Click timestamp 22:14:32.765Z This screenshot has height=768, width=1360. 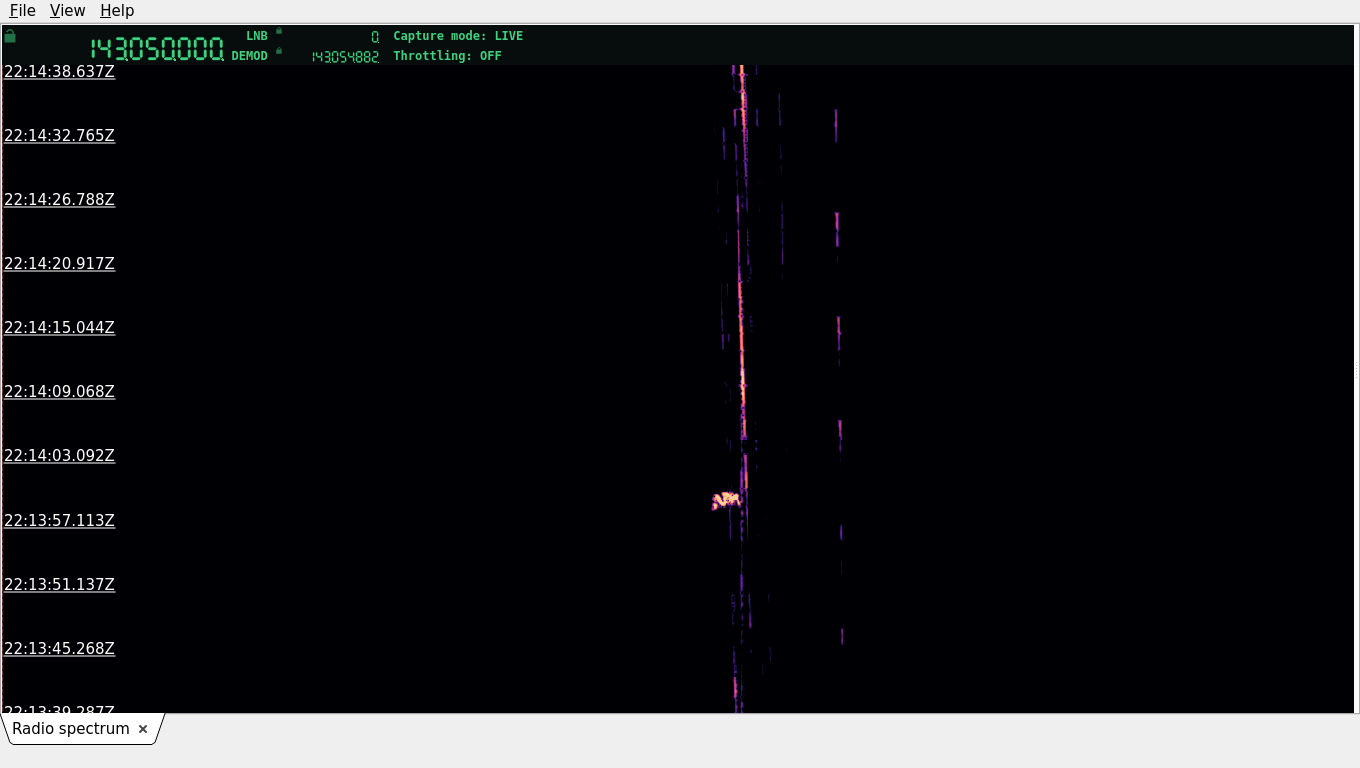point(59,135)
